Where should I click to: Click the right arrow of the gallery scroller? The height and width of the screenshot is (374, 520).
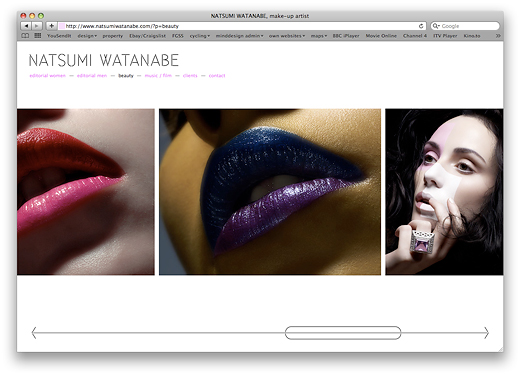click(x=486, y=333)
